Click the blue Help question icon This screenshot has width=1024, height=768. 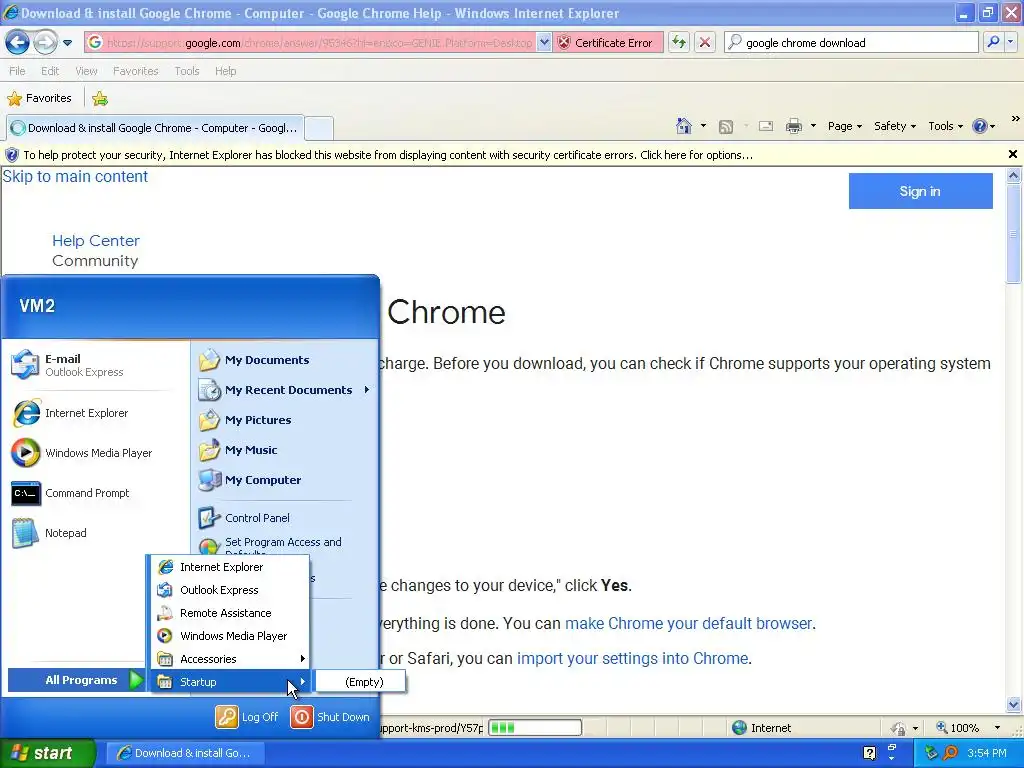(979, 126)
